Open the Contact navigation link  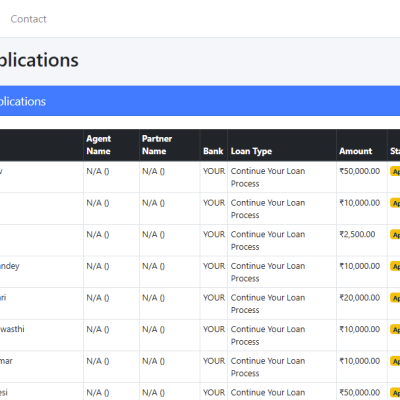point(28,19)
